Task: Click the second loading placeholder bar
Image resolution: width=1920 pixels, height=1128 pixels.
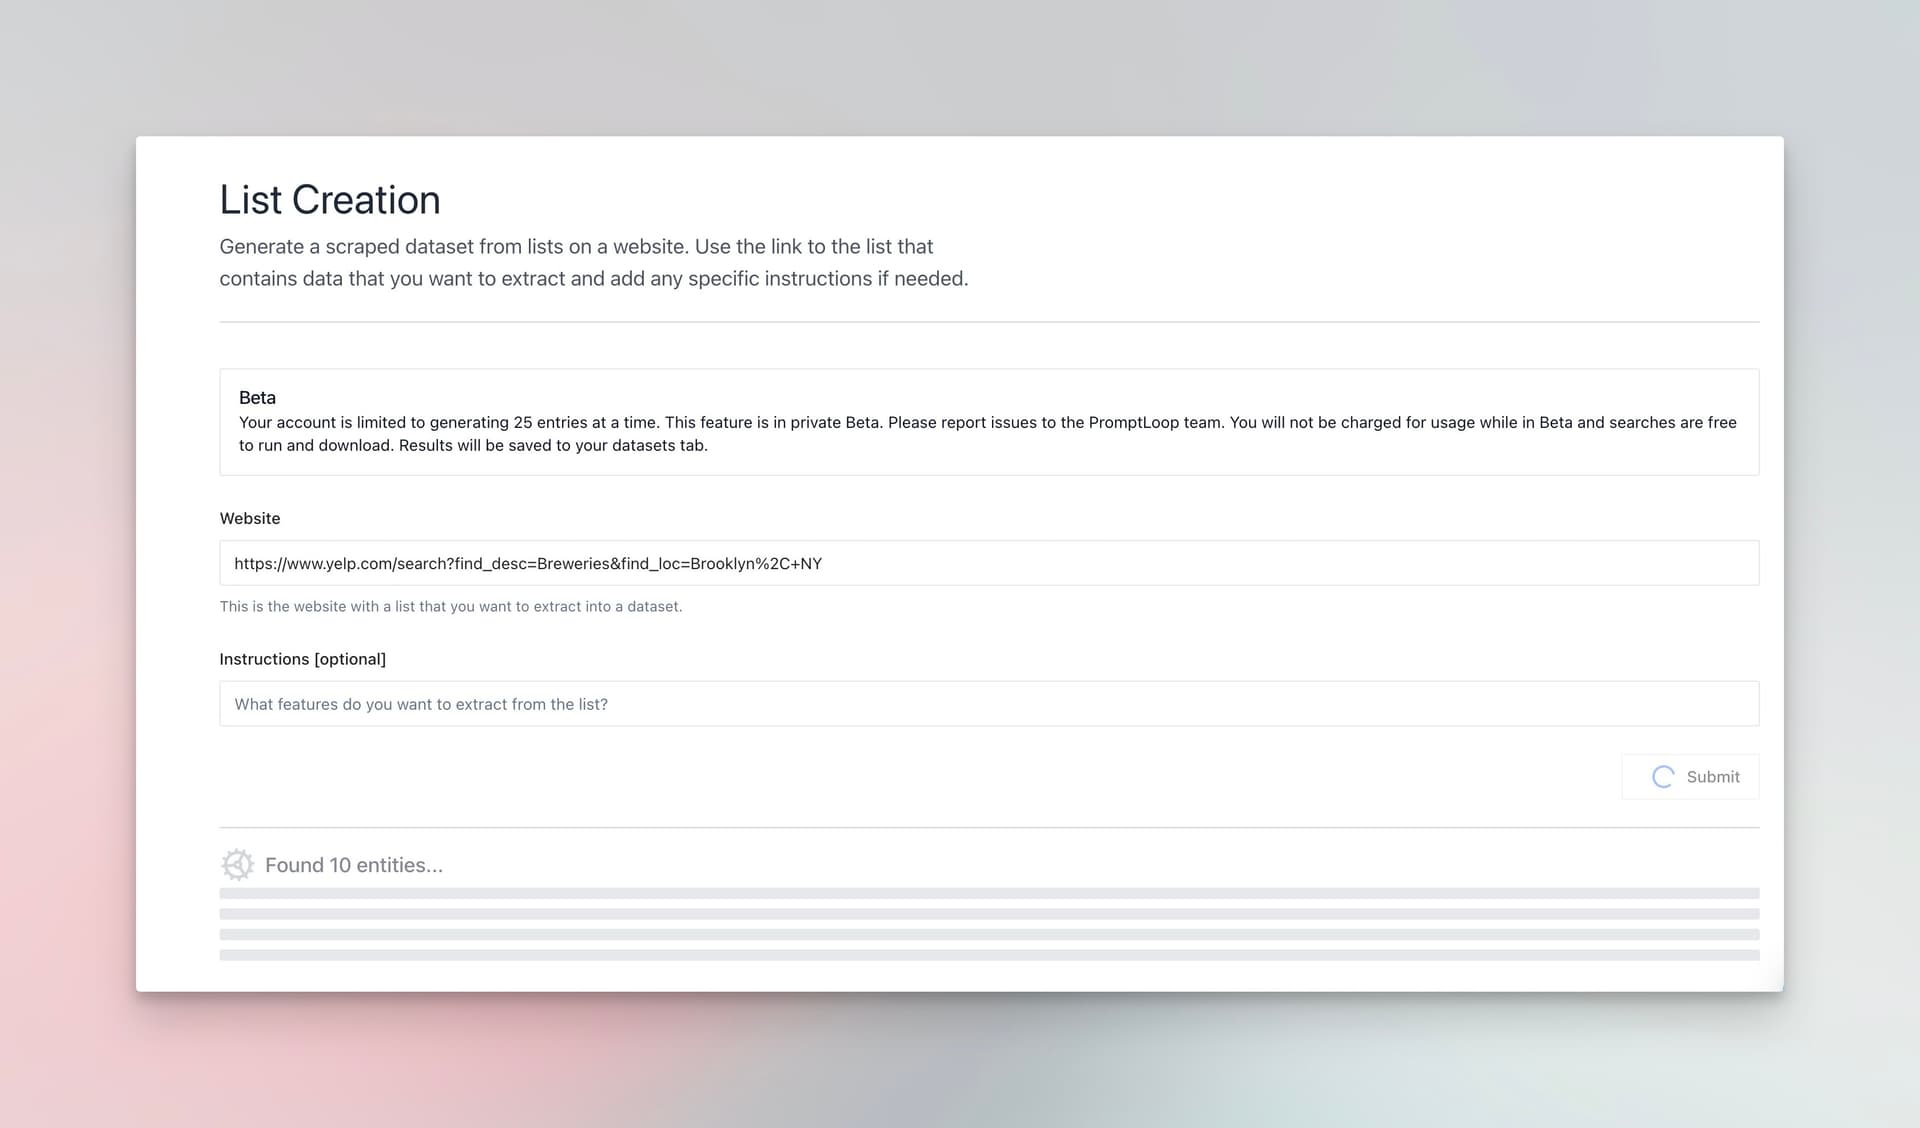Action: (988, 914)
